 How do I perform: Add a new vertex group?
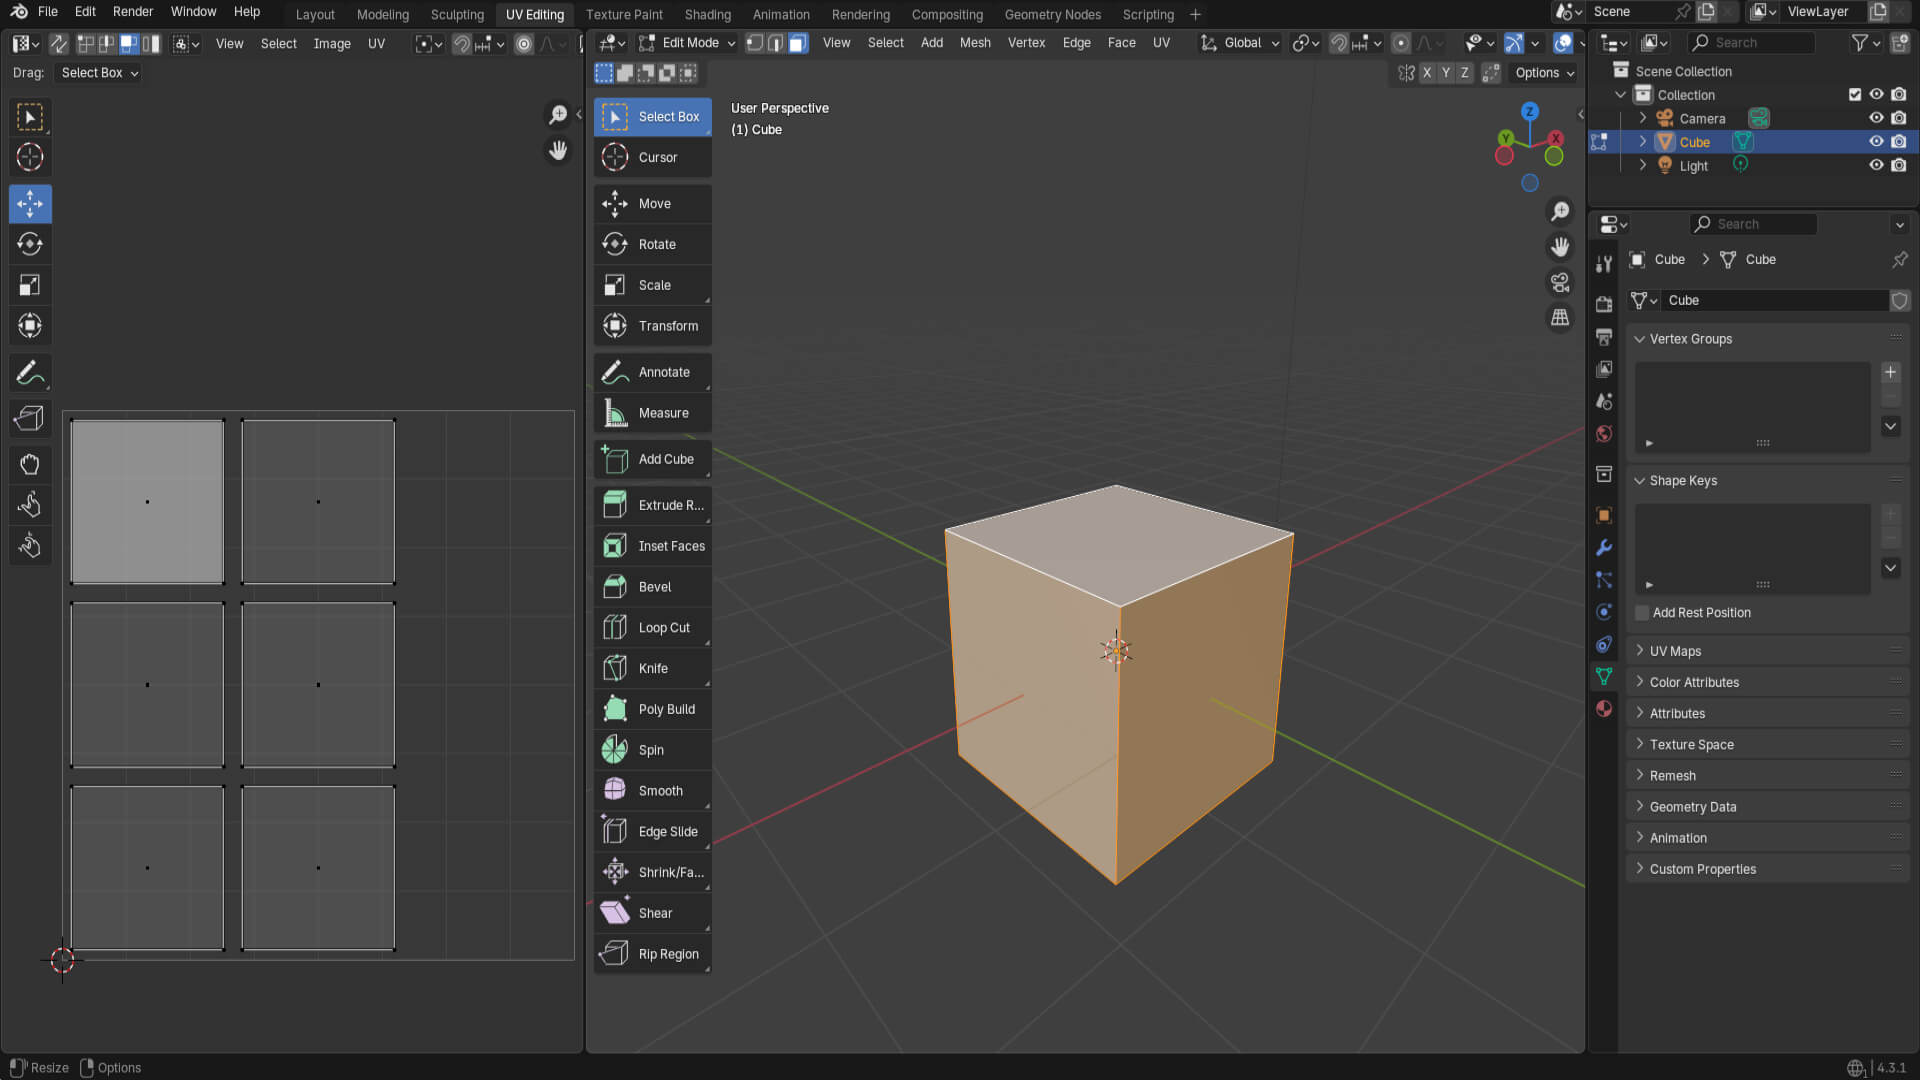coord(1890,372)
